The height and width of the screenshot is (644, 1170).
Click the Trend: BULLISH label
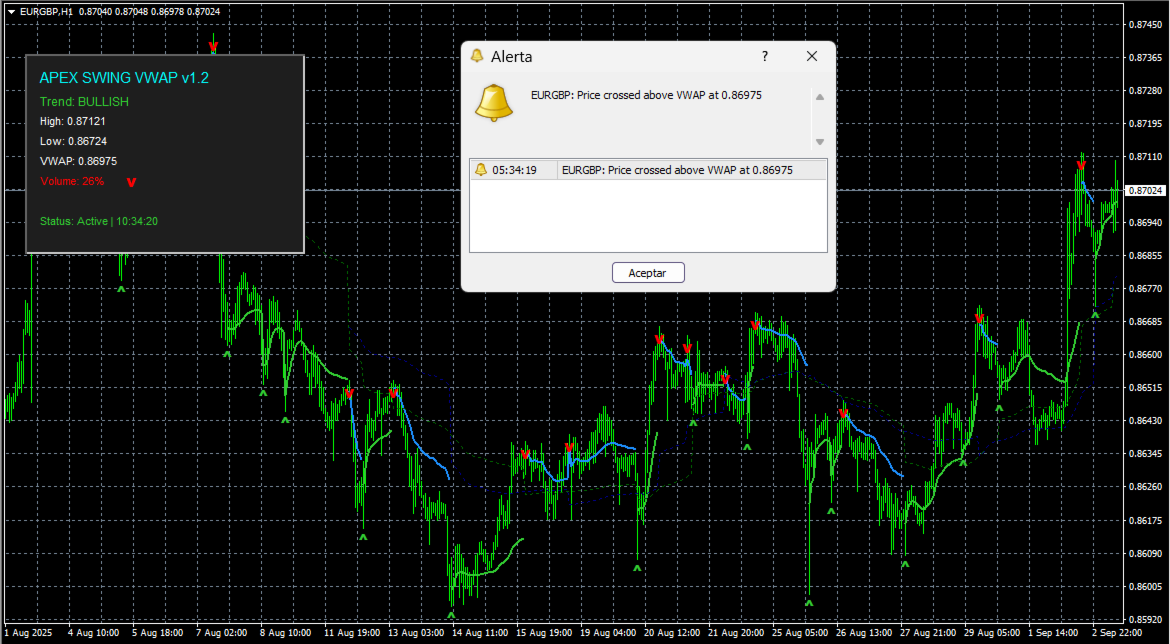pos(84,101)
